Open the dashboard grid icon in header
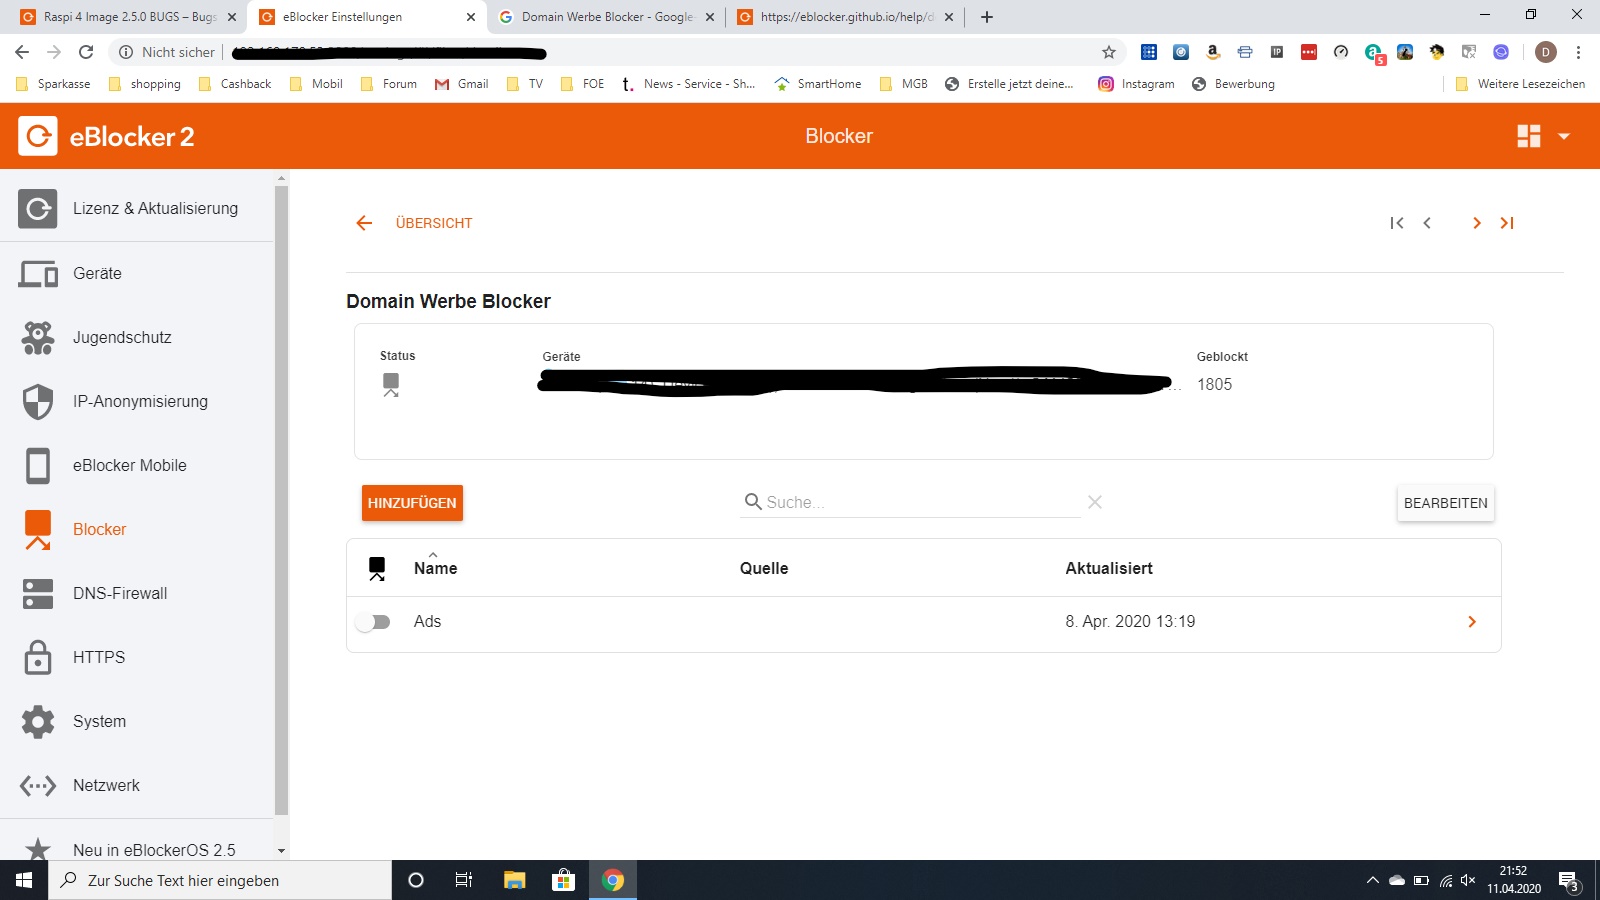 [1529, 136]
